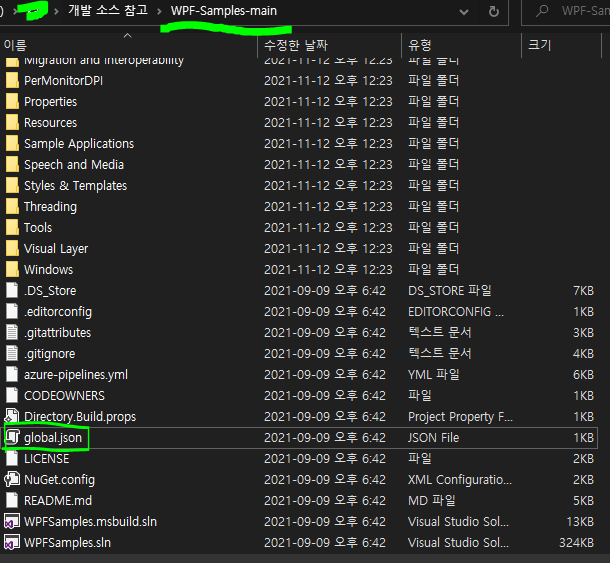Click the Styles & Templates folder icon
This screenshot has height=563, width=610.
[12, 186]
